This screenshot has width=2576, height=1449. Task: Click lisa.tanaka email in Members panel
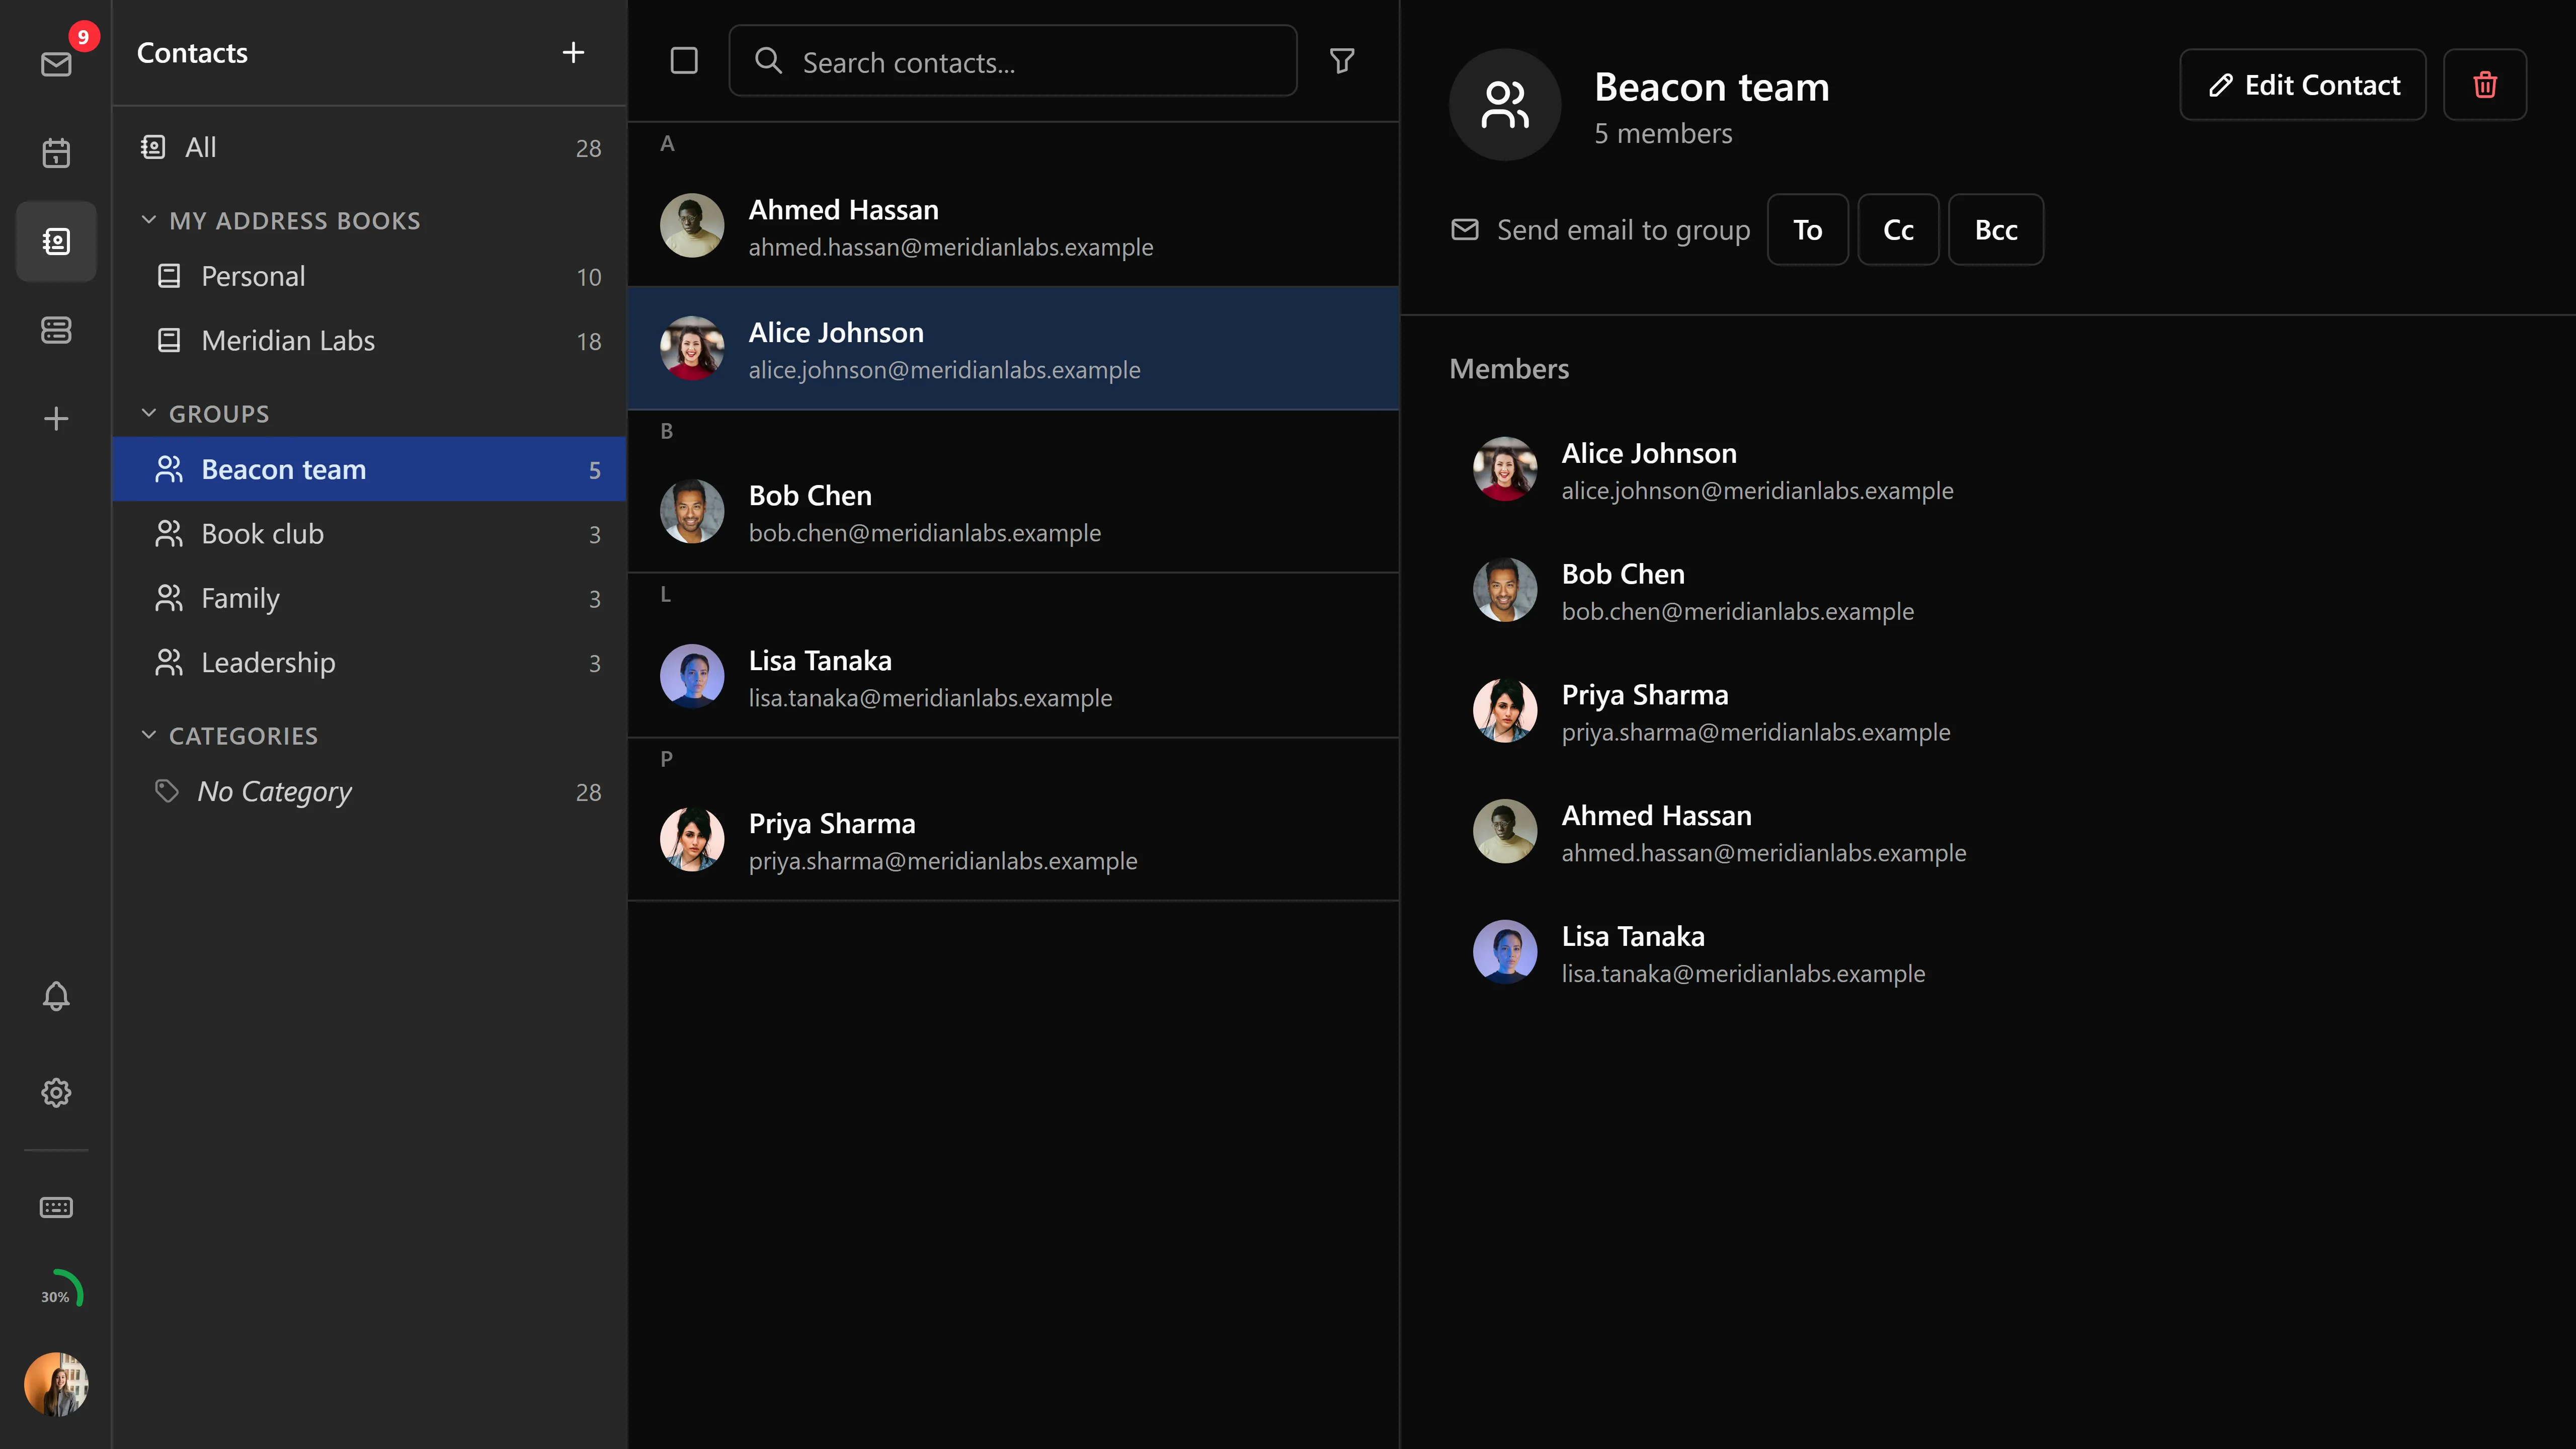[1743, 974]
